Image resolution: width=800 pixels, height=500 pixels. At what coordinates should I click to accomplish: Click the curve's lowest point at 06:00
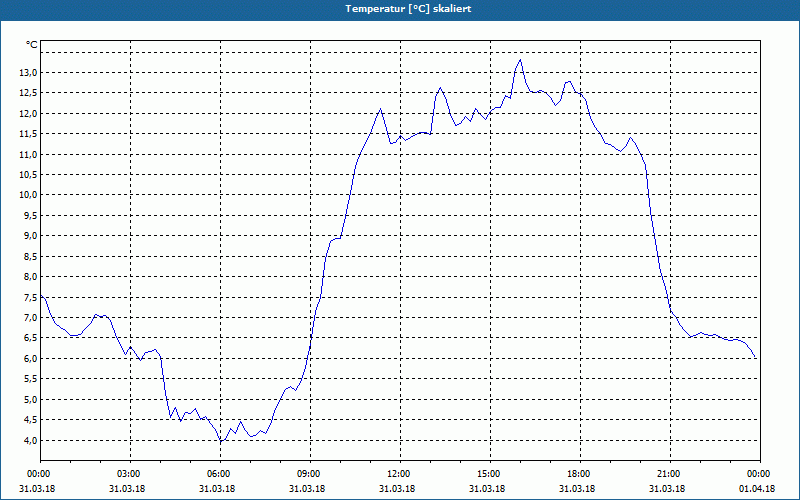[x=220, y=440]
